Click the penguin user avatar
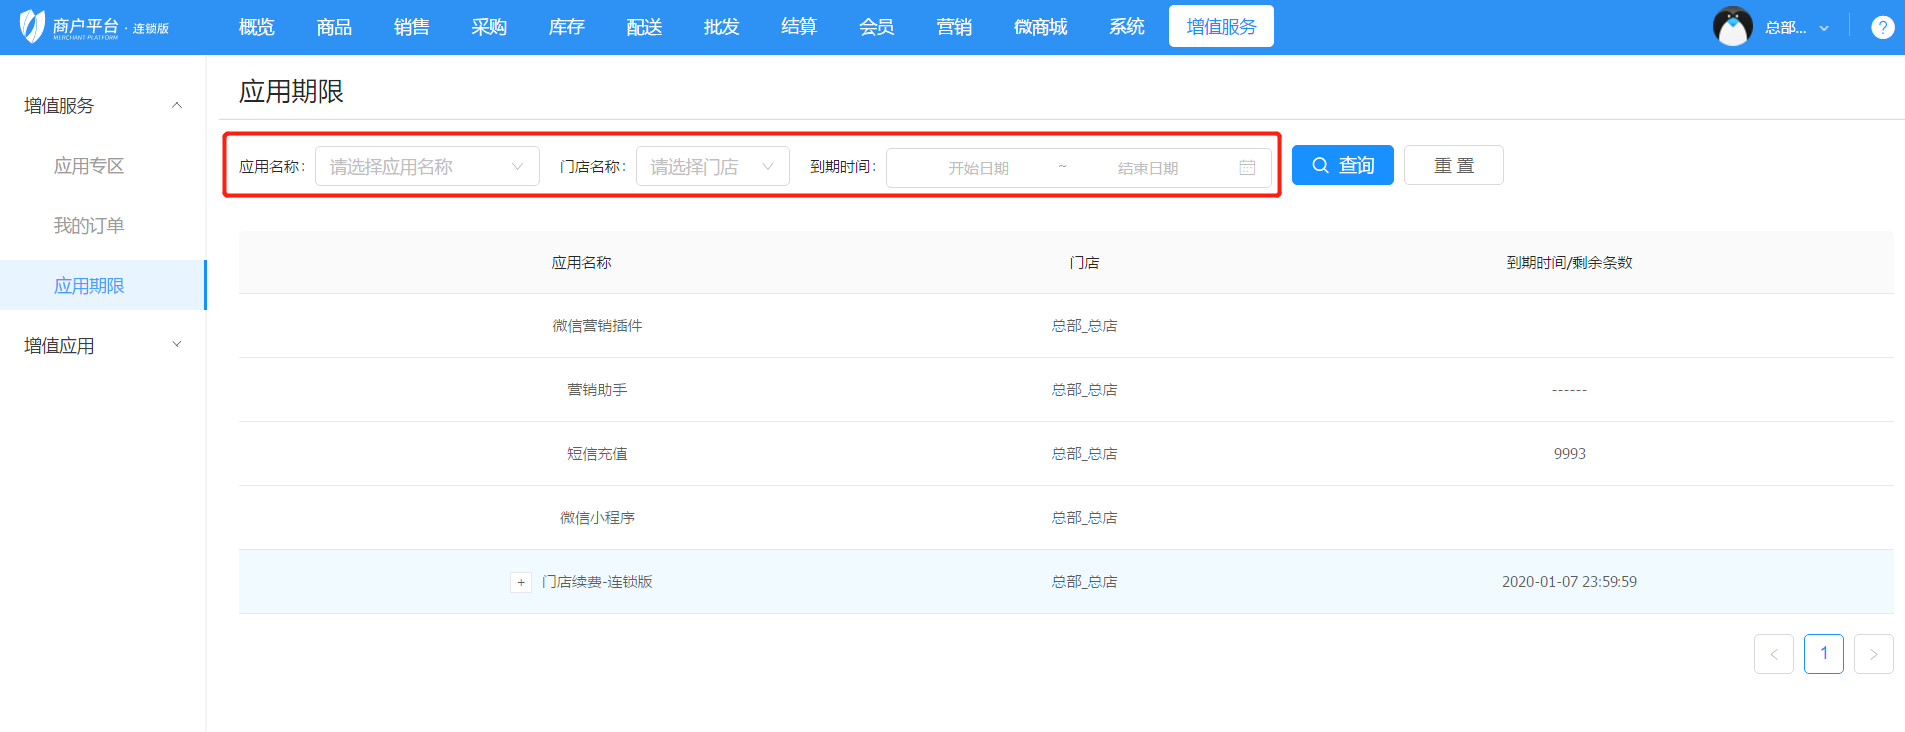 click(1732, 27)
